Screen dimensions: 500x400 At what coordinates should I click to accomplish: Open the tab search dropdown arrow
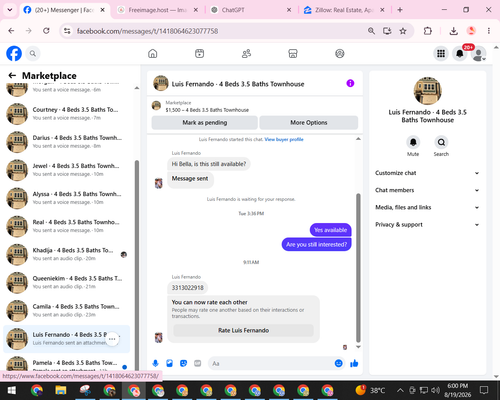tap(10, 10)
